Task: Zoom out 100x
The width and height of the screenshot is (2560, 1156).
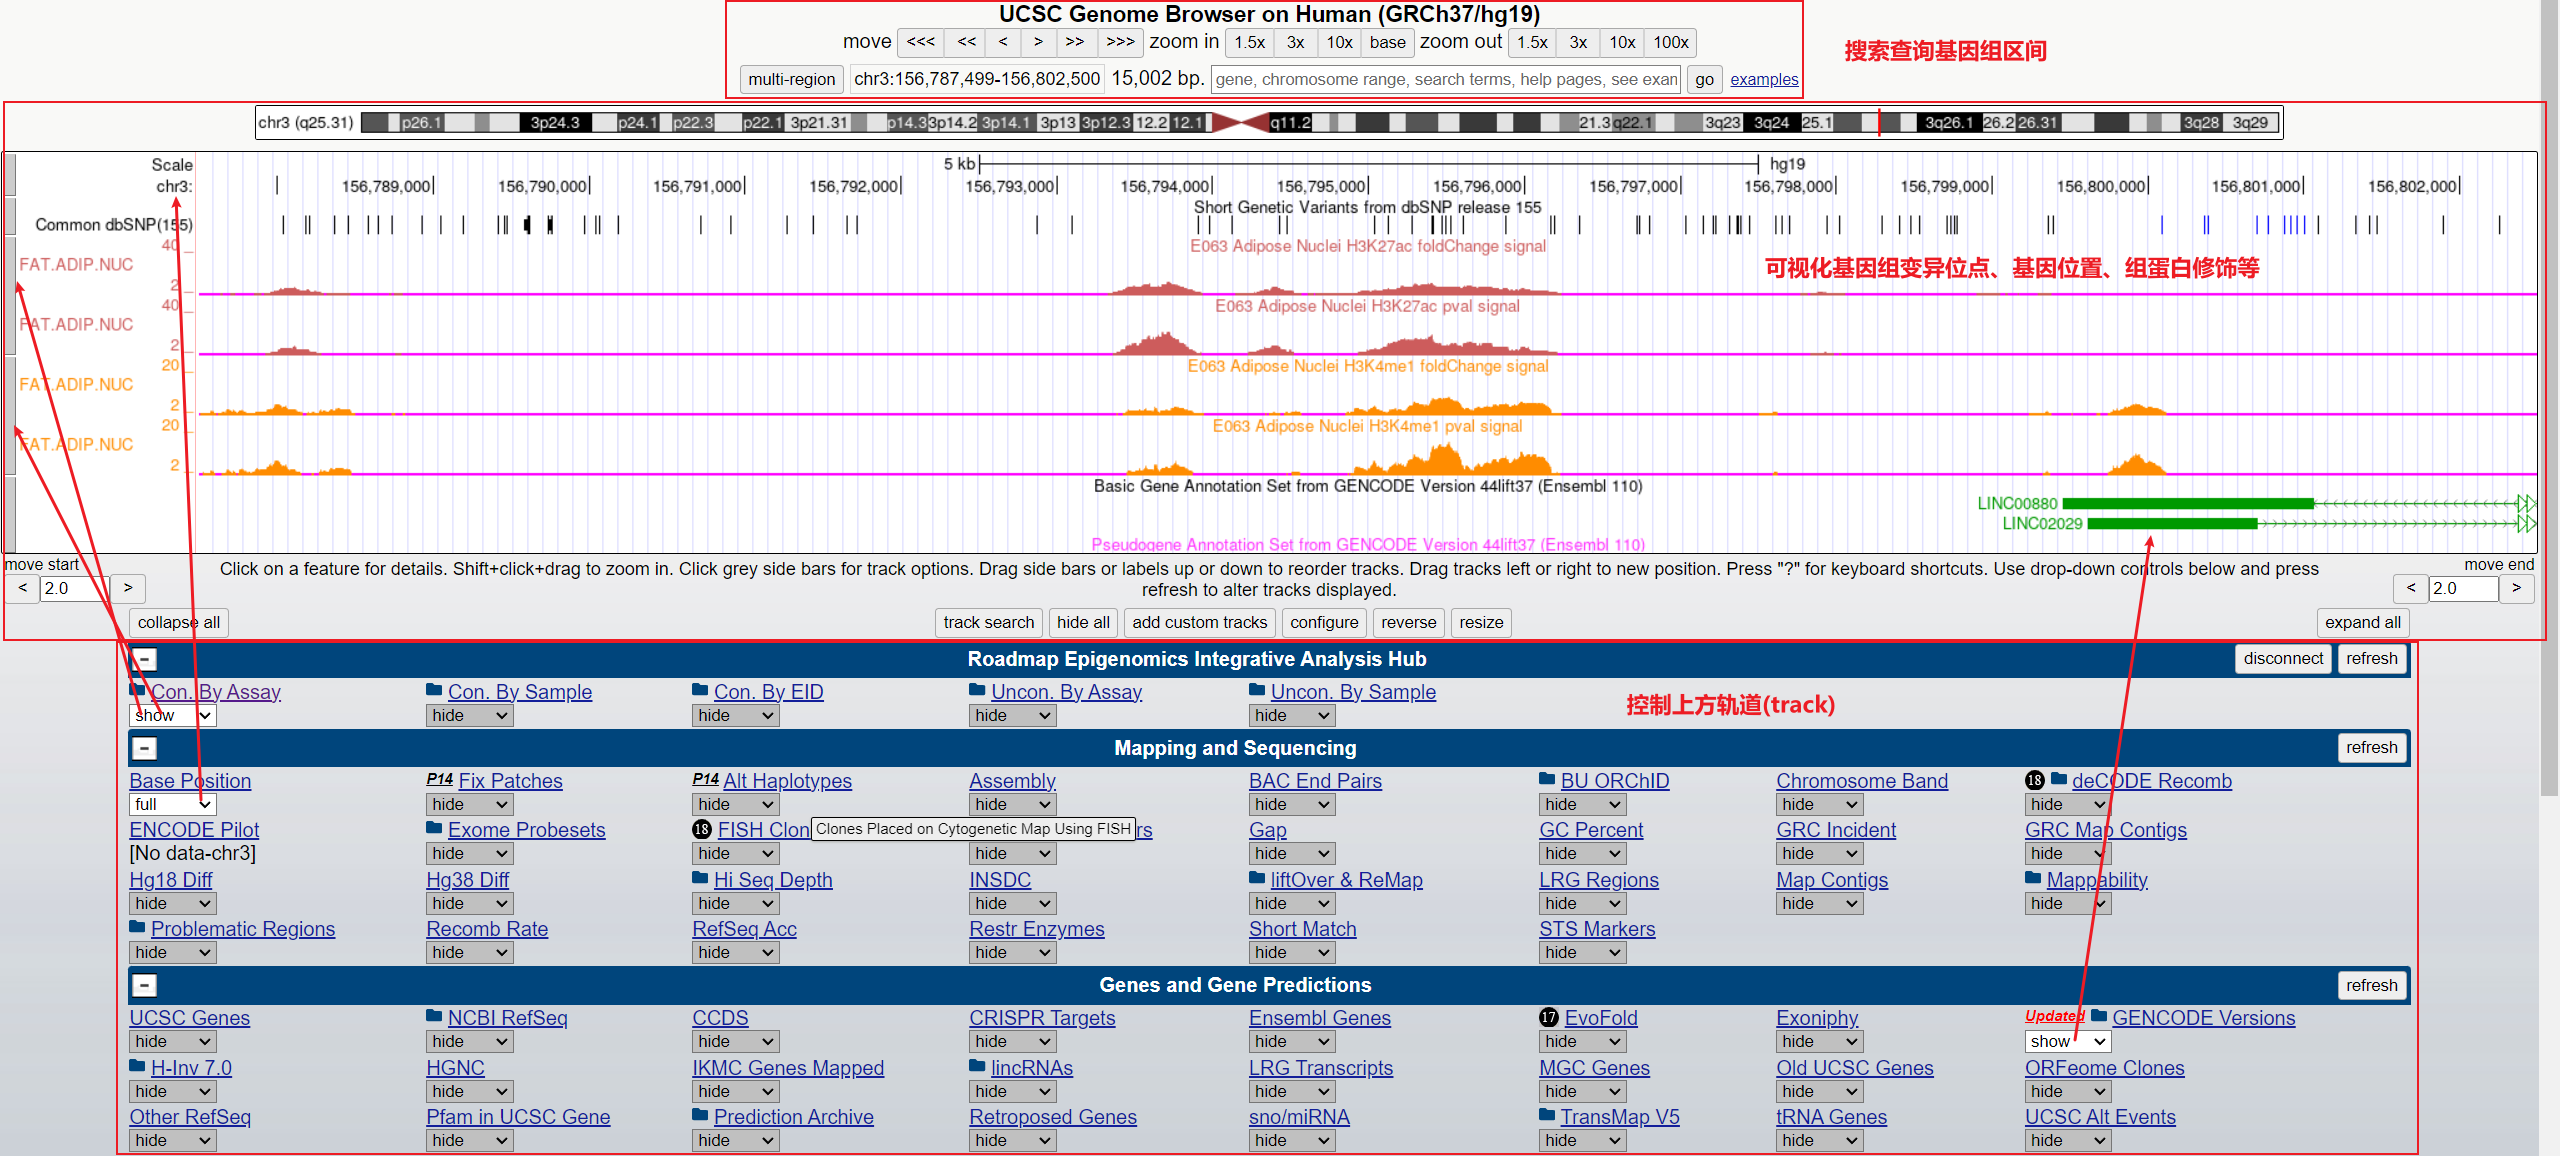Action: 1670,42
